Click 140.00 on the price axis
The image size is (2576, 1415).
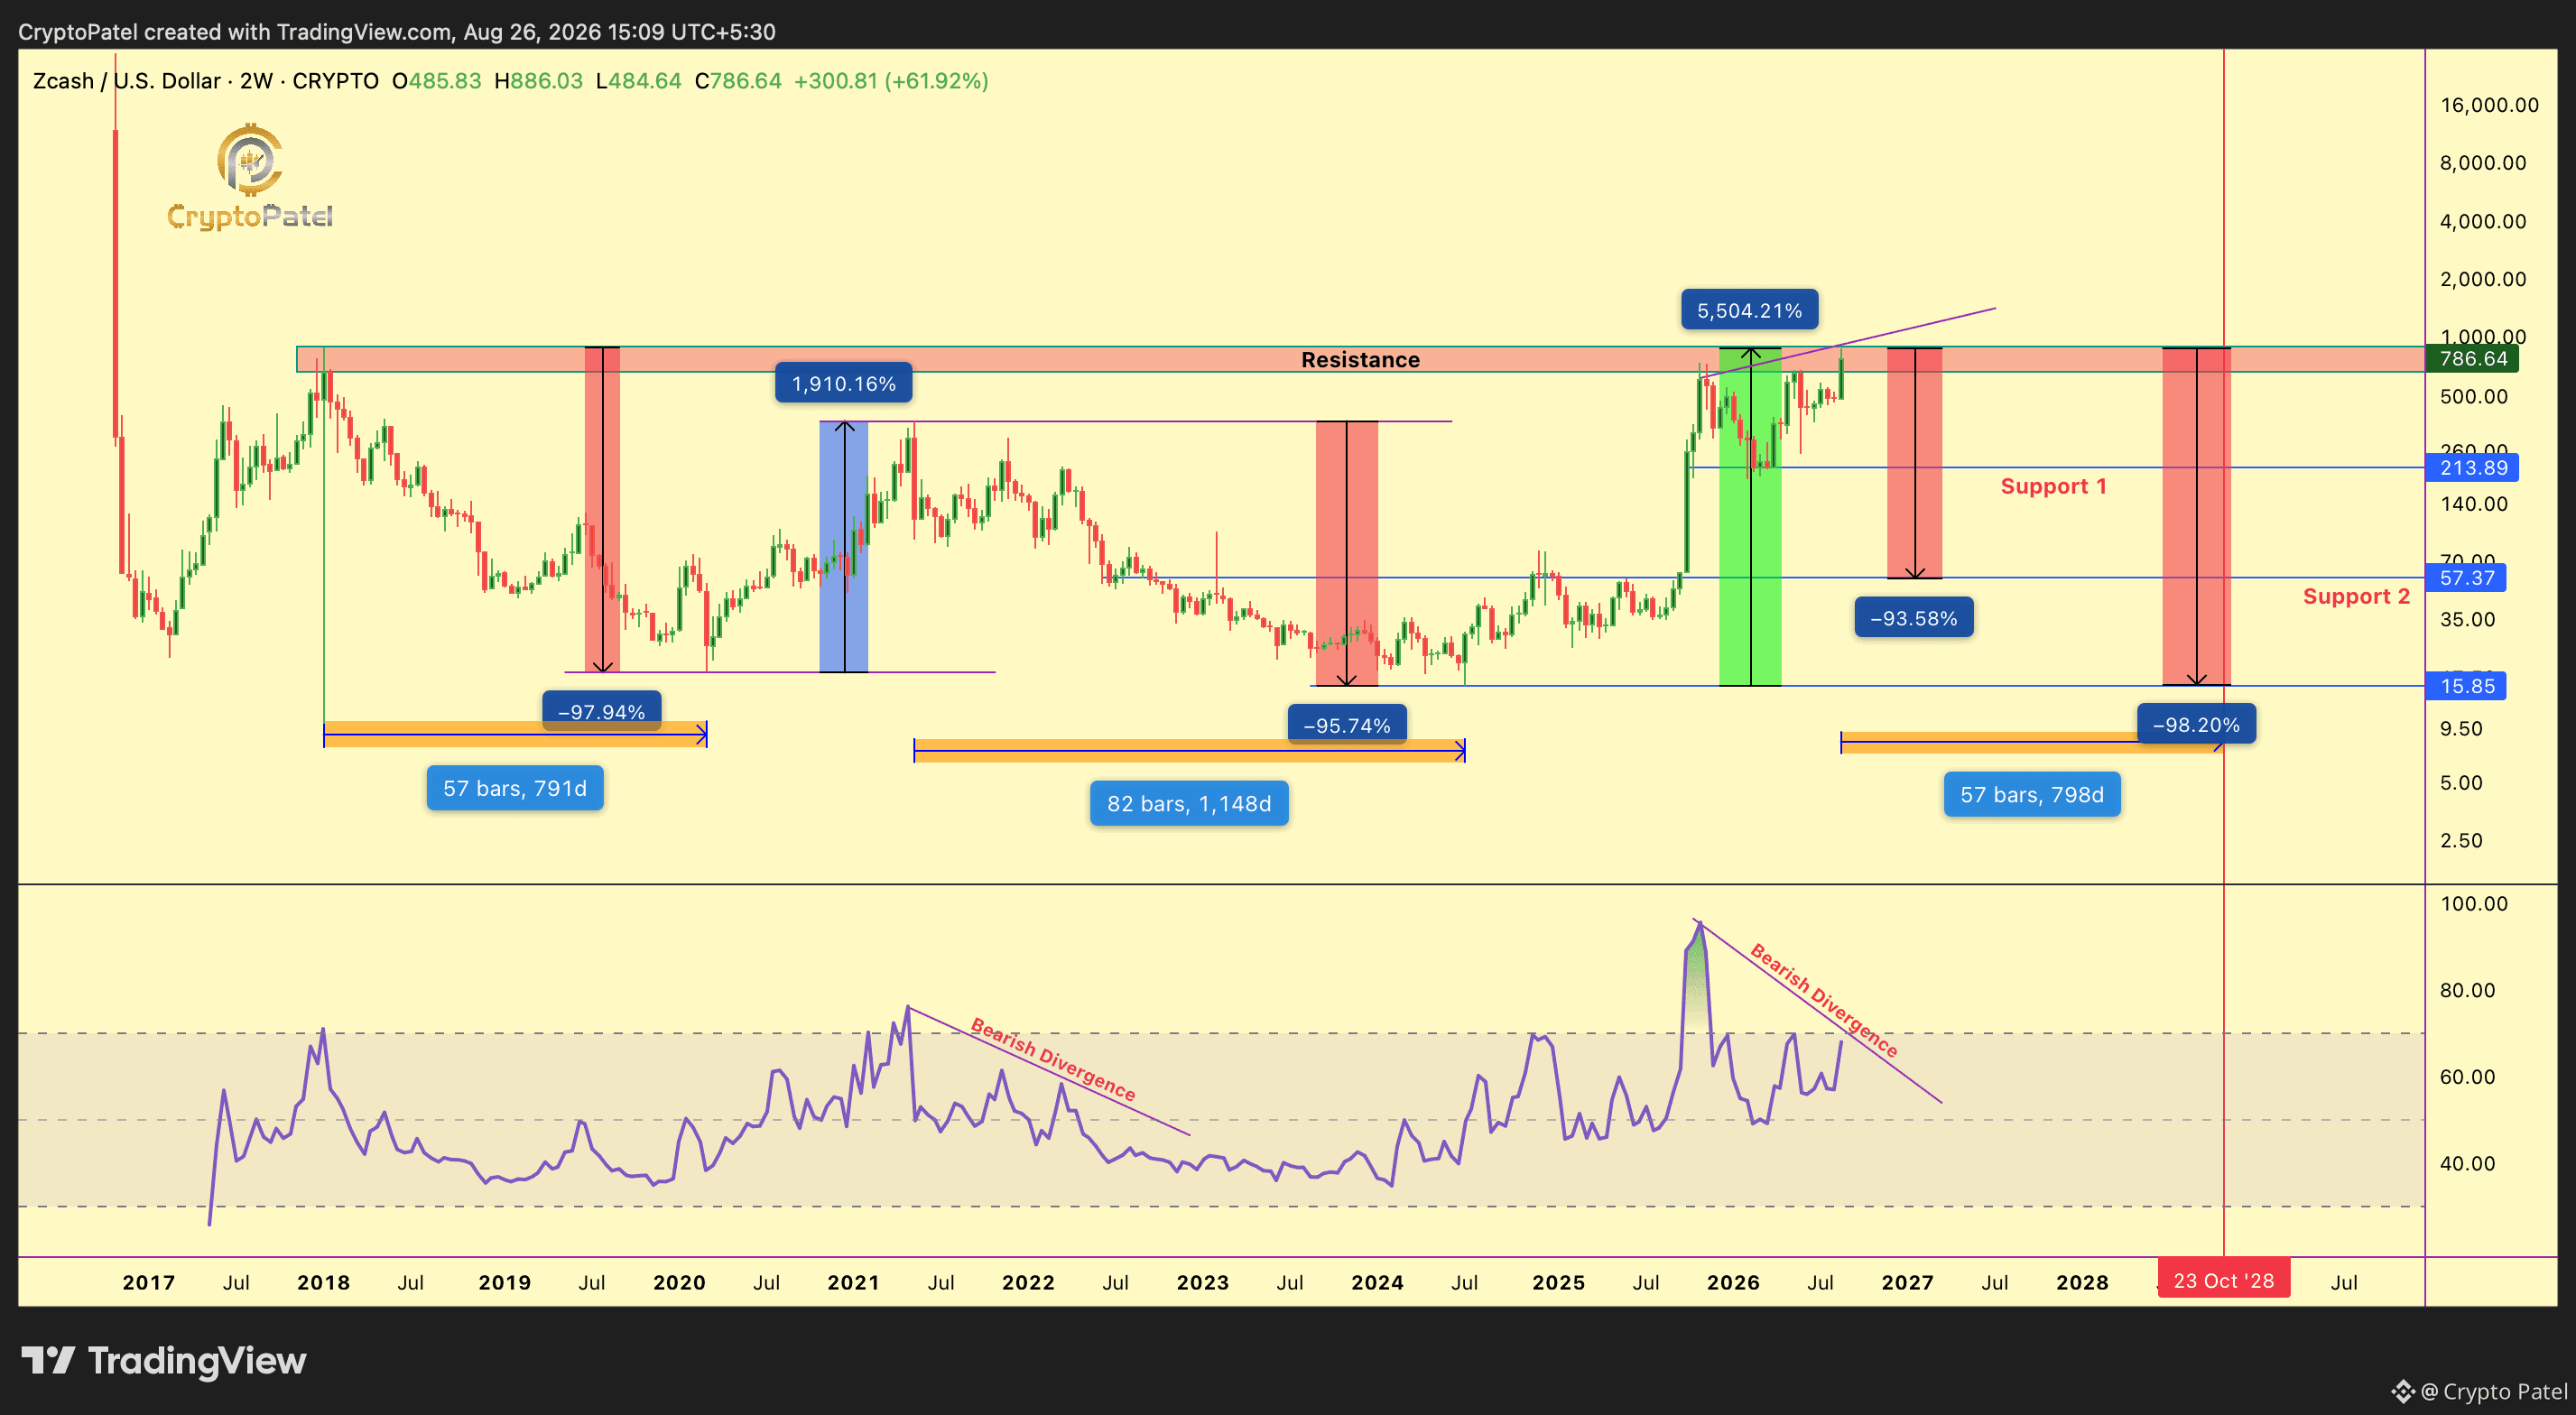(2474, 504)
